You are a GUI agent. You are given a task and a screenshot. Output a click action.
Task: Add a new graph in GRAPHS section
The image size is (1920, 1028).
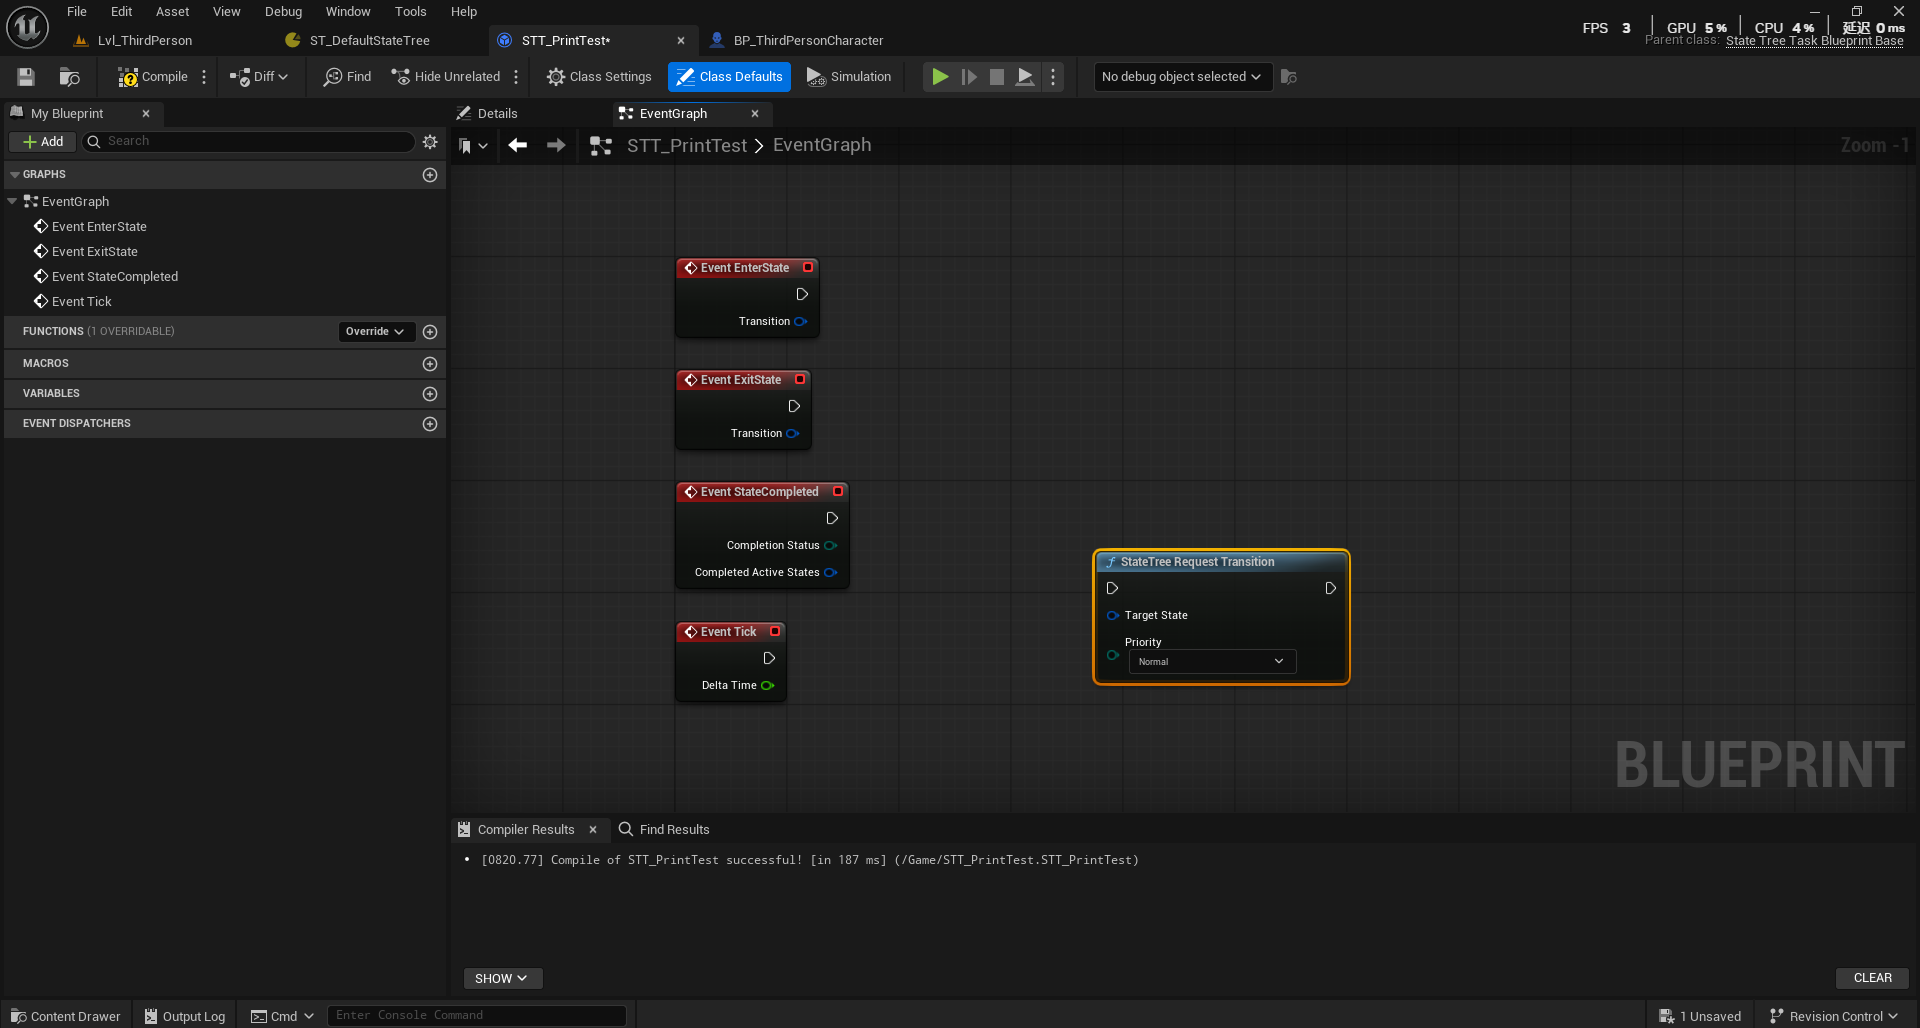(430, 175)
